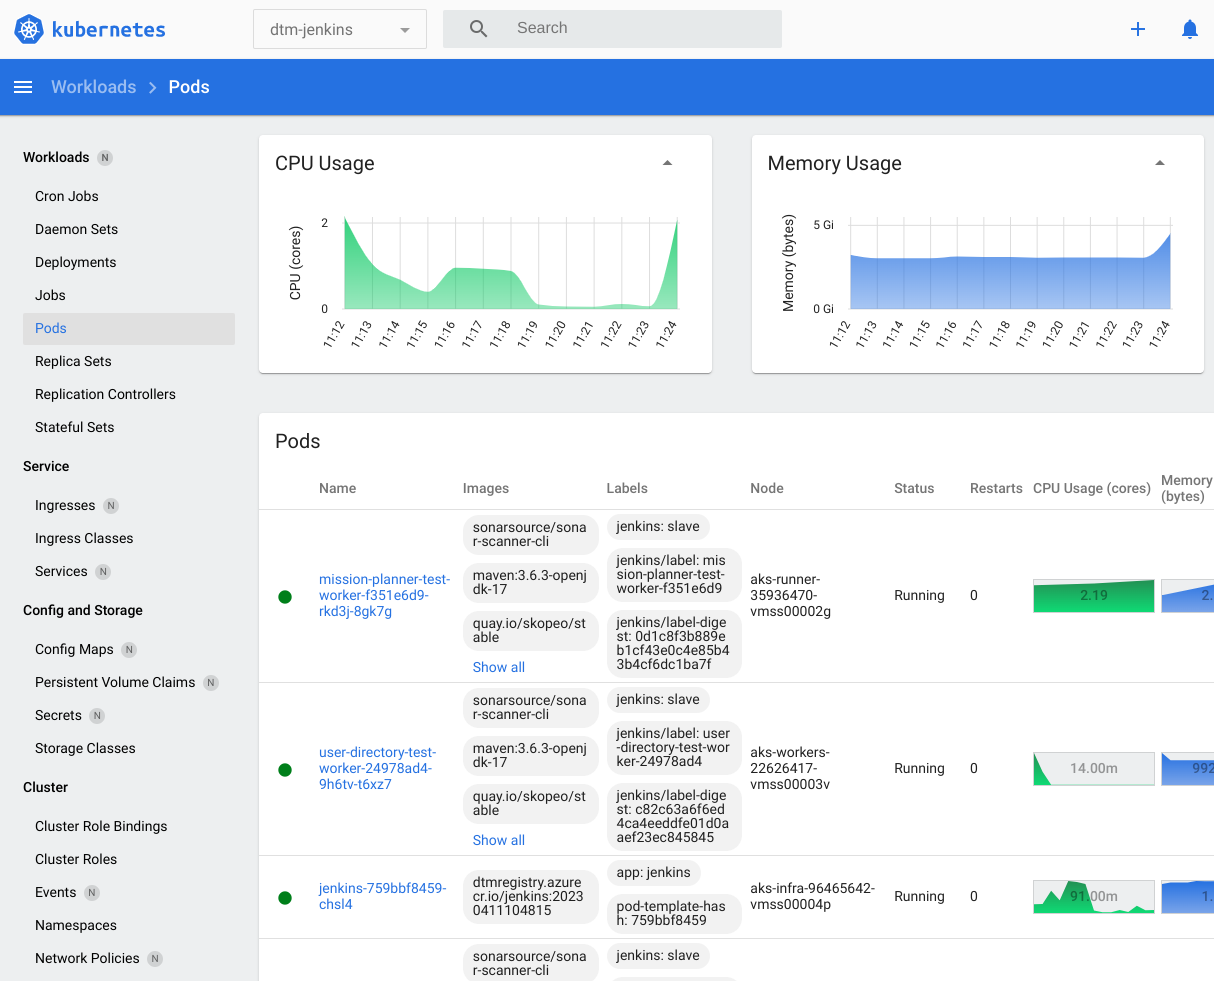Open Cluster Role Bindings in sidebar
Viewport: 1214px width, 981px height.
(x=101, y=826)
